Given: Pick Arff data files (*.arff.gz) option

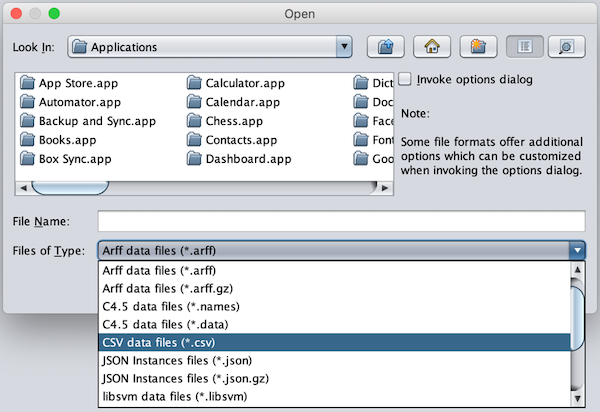Looking at the screenshot, I should [334, 288].
